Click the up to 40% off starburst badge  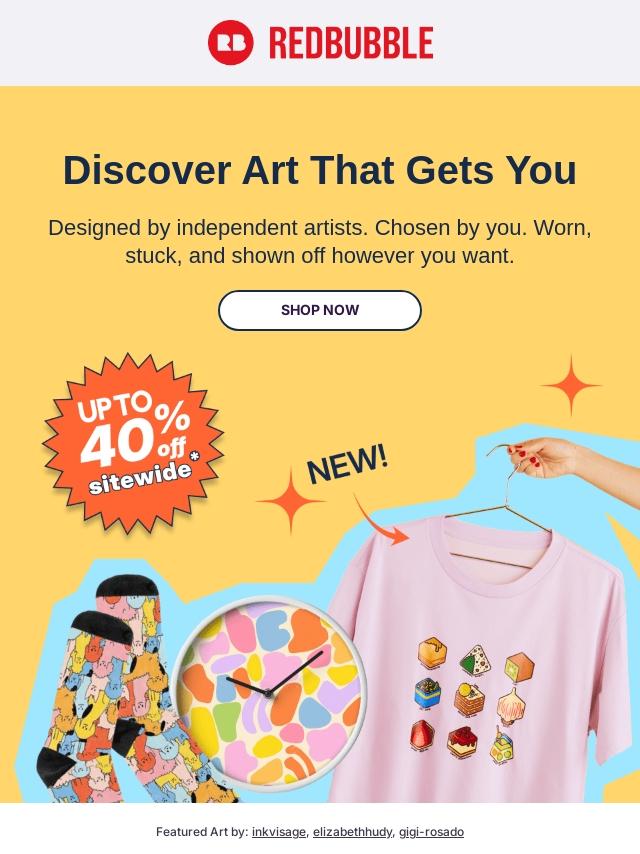(133, 443)
